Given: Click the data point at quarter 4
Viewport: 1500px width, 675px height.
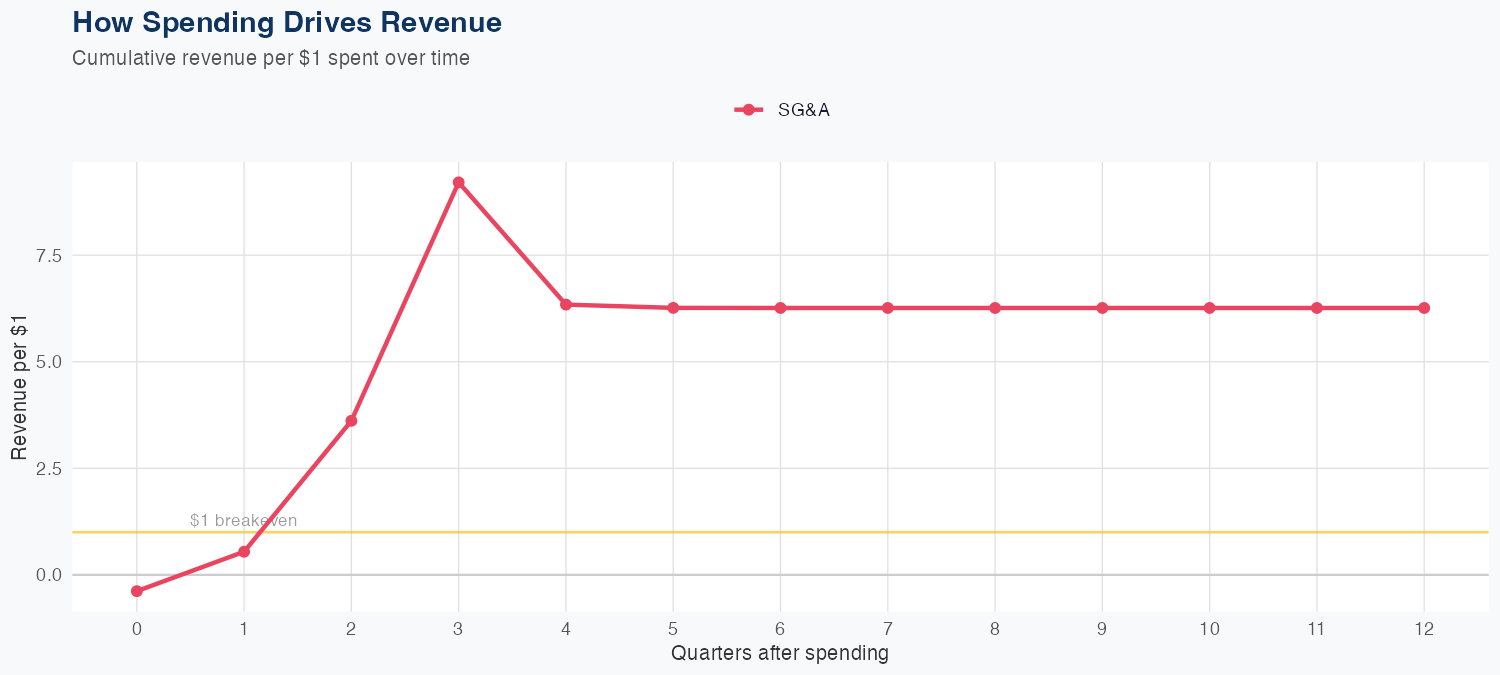Looking at the screenshot, I should (566, 304).
